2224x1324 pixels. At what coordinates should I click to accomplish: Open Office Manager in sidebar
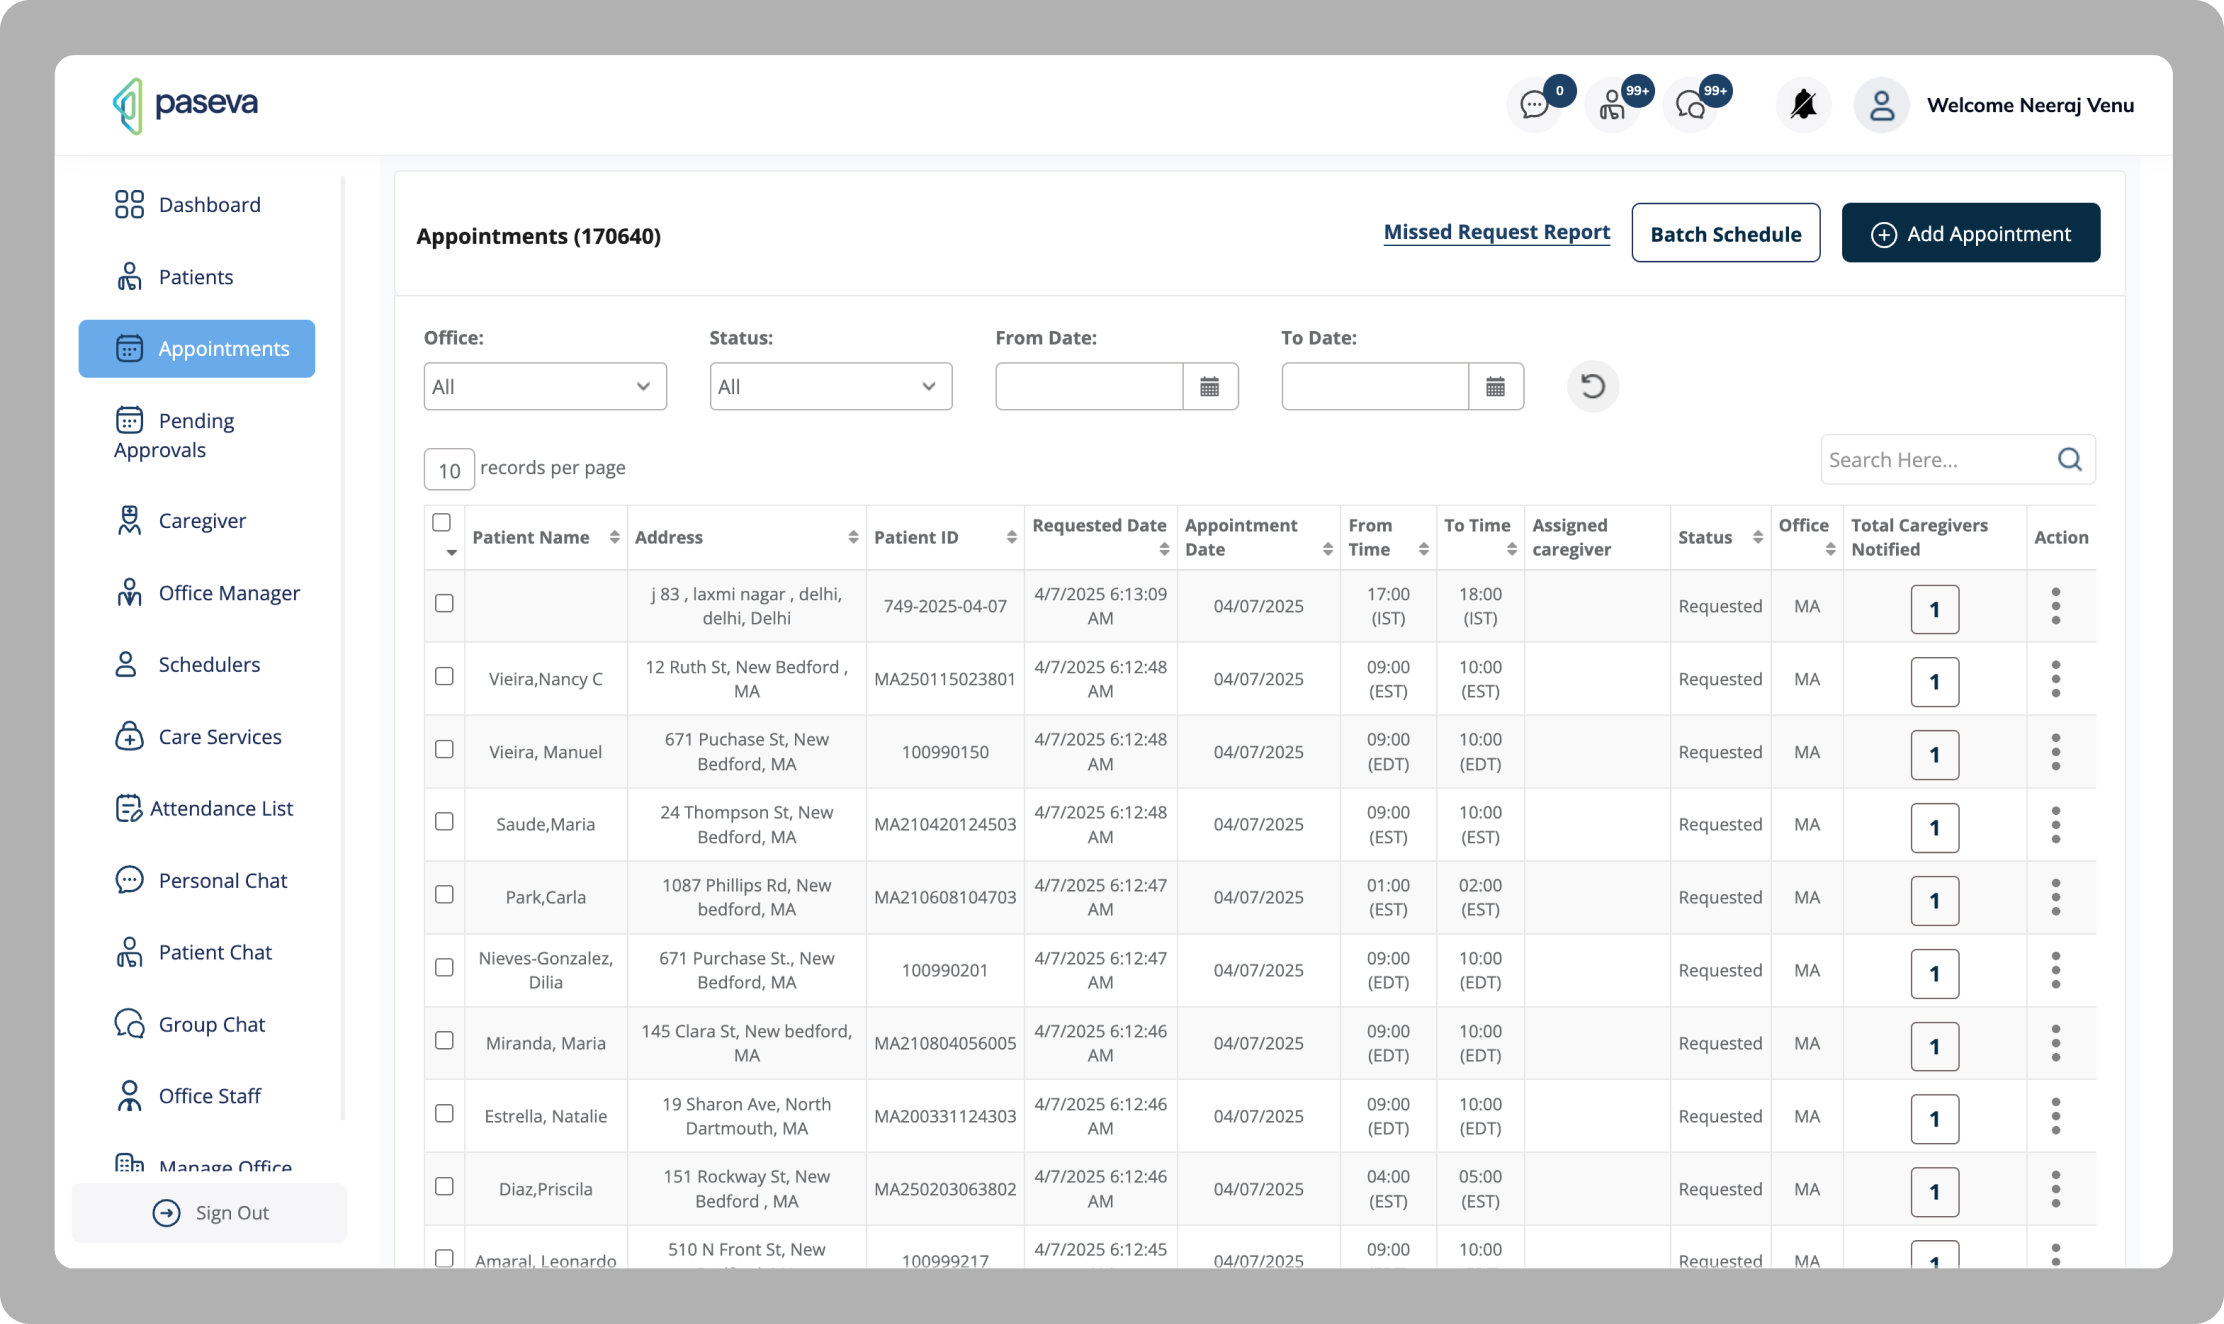(x=207, y=593)
